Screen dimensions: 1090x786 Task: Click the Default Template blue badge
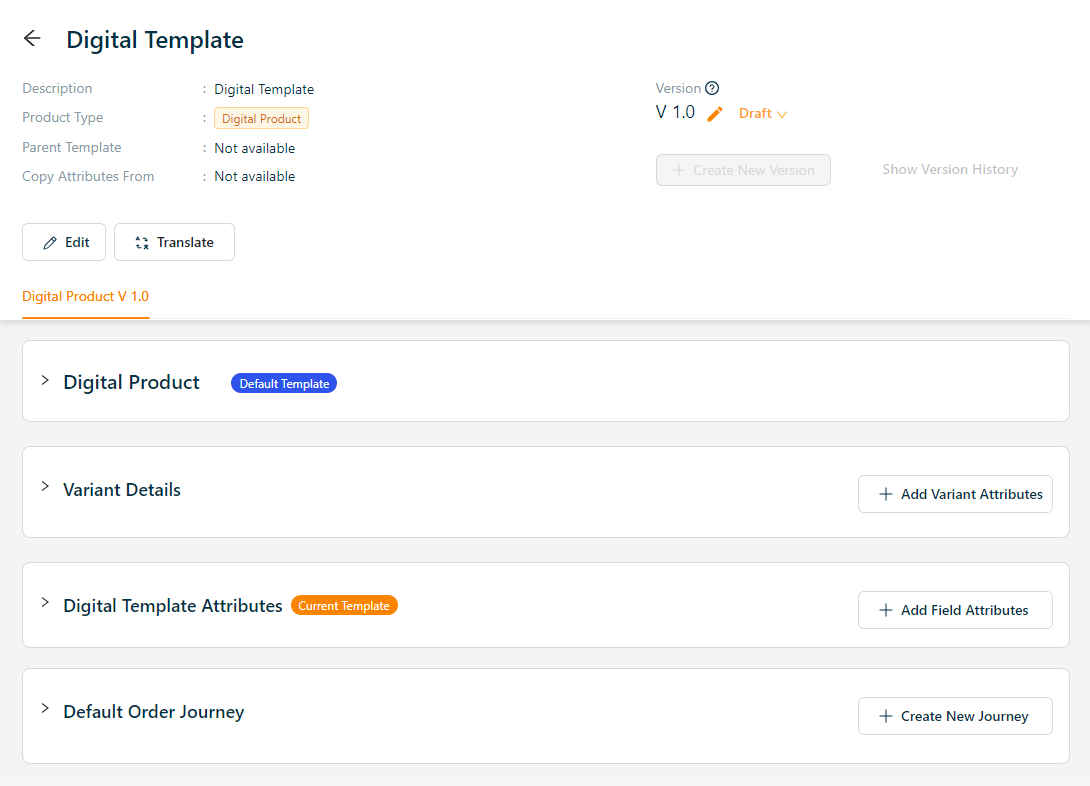point(284,383)
